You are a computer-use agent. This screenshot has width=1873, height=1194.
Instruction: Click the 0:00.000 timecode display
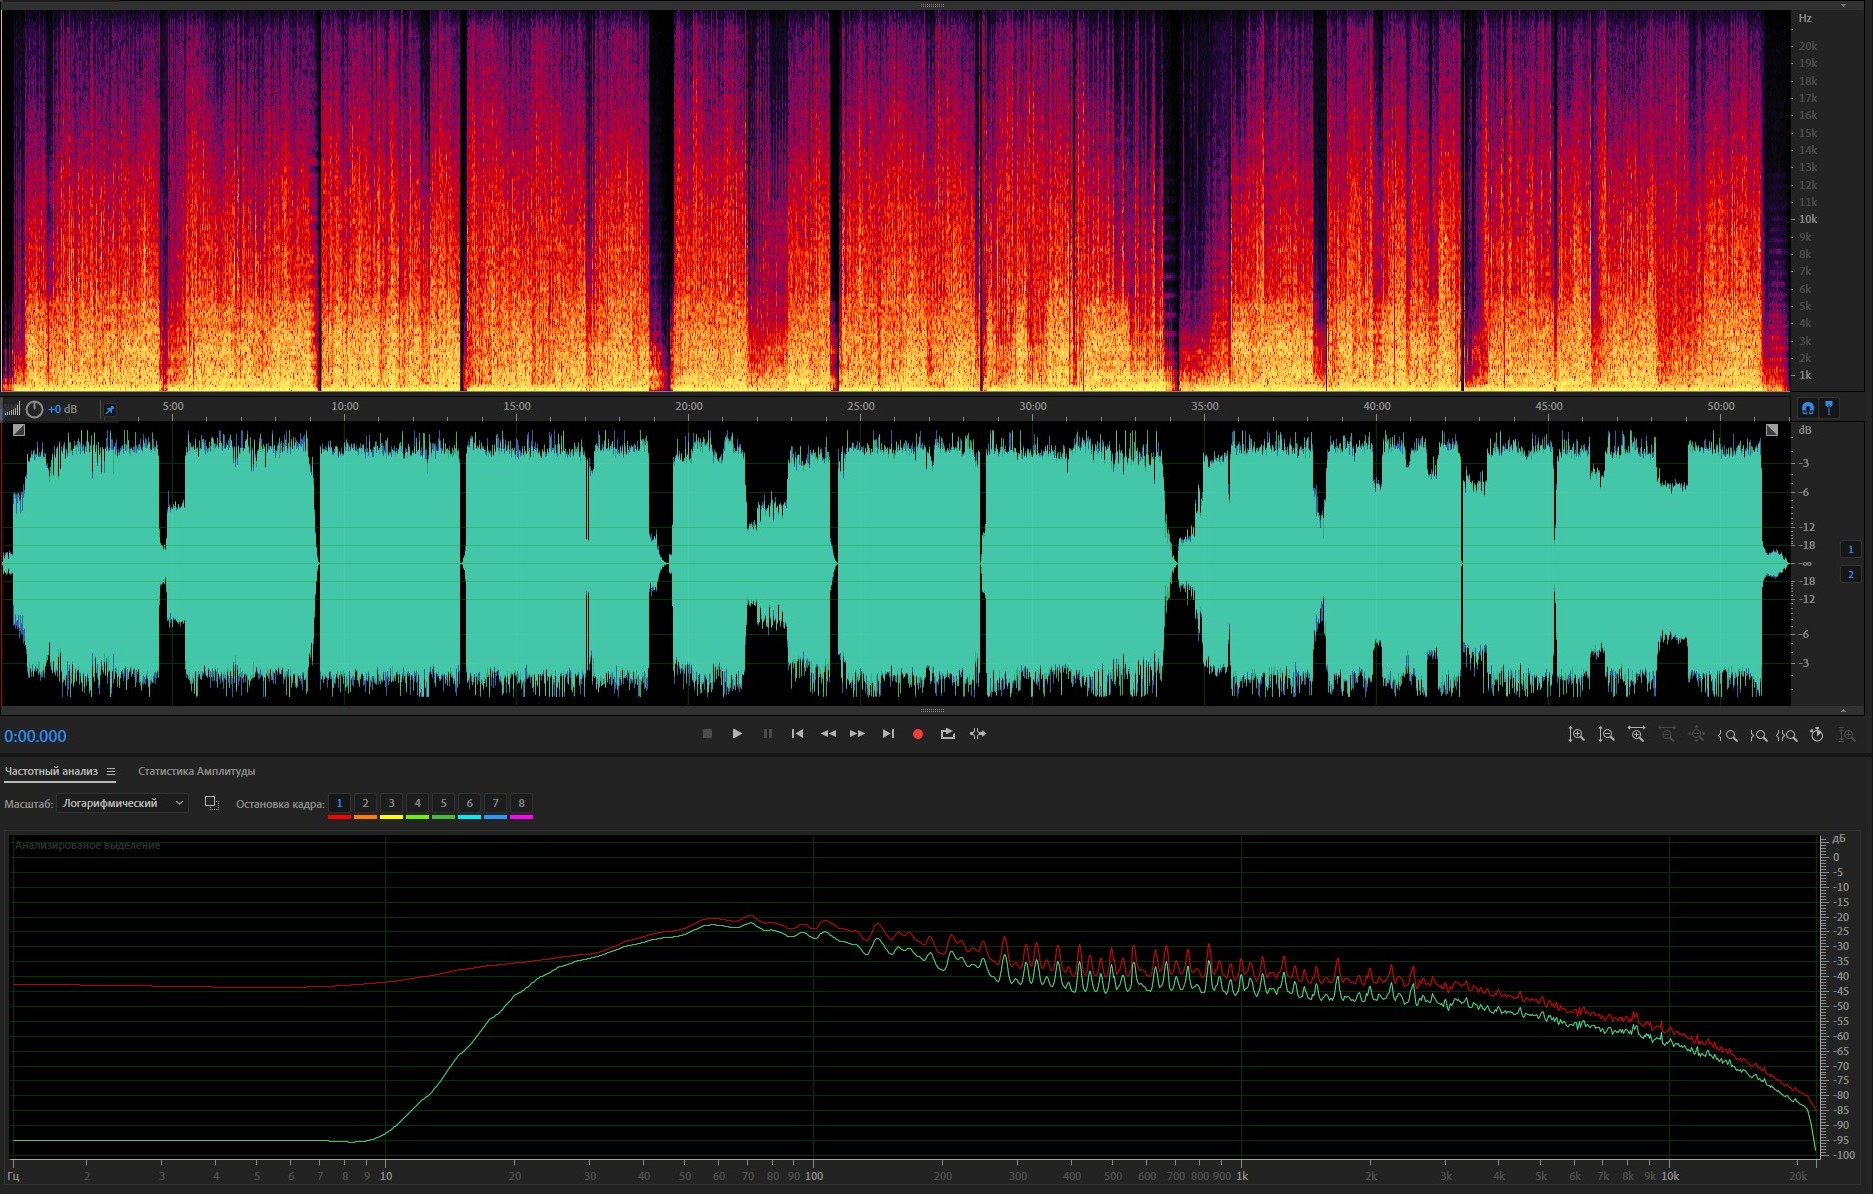tap(35, 736)
